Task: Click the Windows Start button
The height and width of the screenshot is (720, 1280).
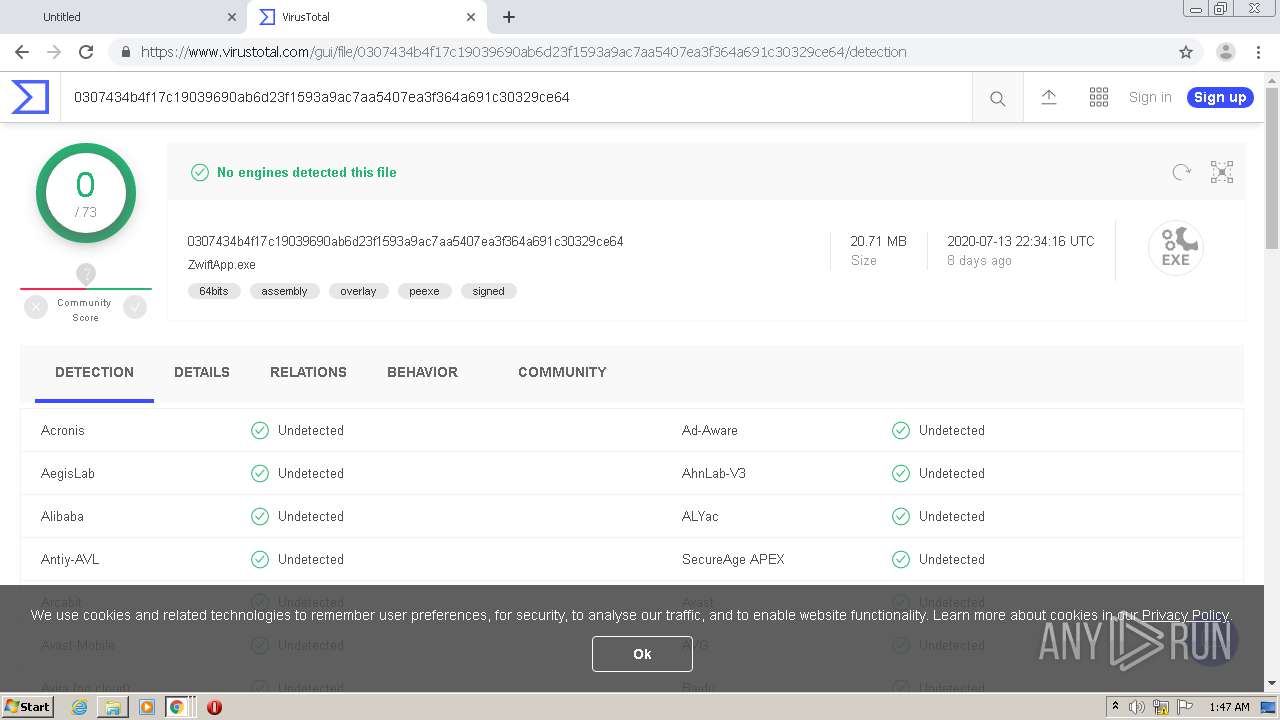Action: pos(27,707)
